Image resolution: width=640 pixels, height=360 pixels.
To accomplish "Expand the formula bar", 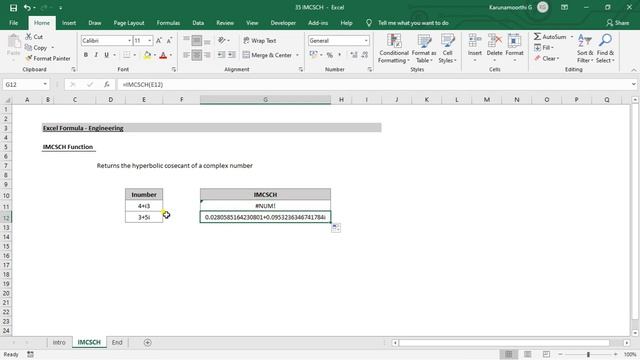I will pyautogui.click(x=633, y=84).
